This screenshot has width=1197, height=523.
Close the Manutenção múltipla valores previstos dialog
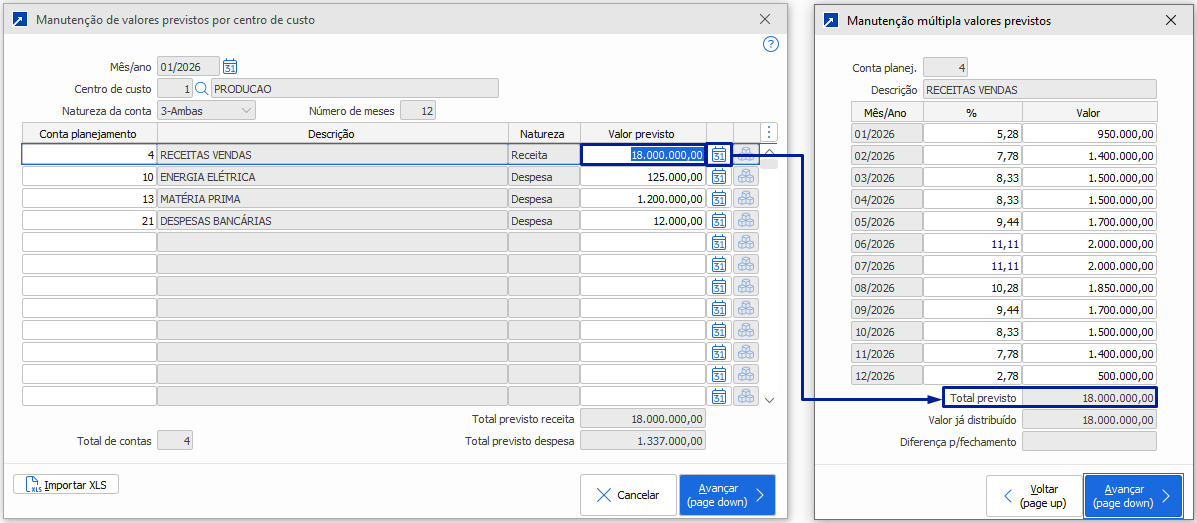point(1171,20)
